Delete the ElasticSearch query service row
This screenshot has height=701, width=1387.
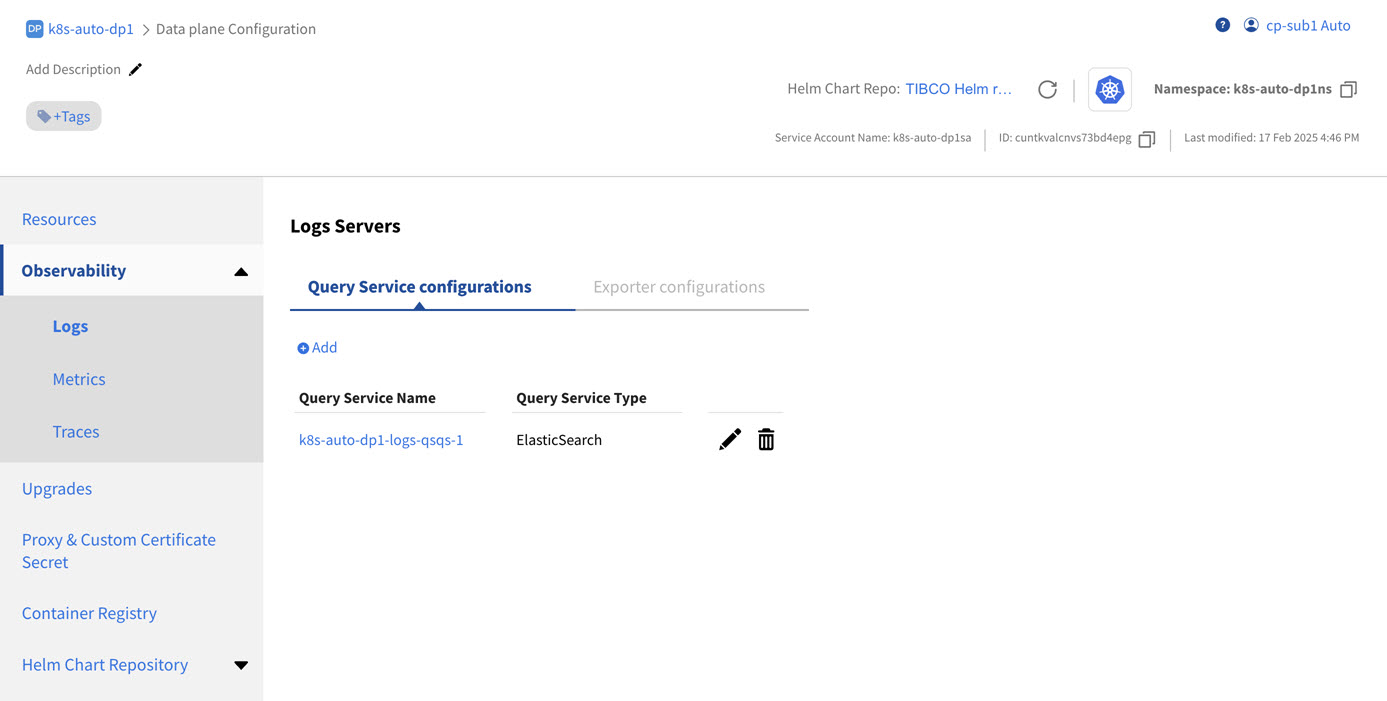[766, 439]
